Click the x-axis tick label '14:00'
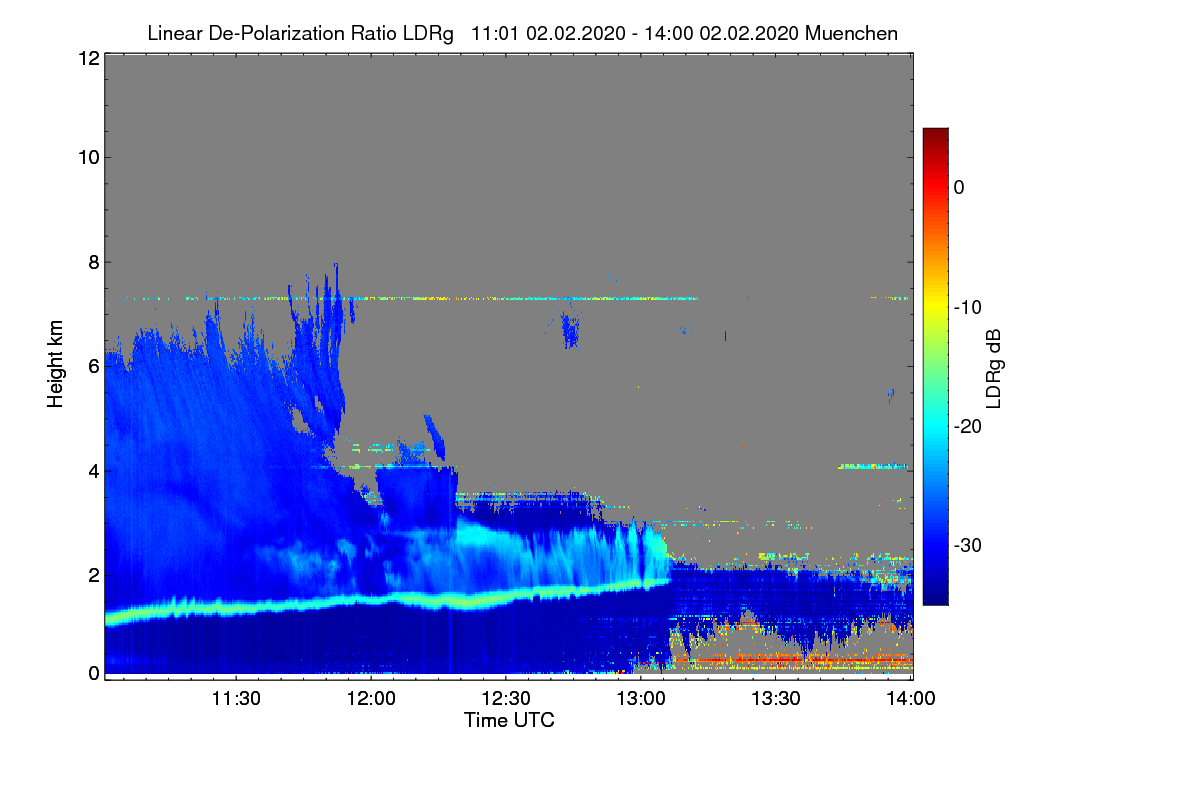The width and height of the screenshot is (1200, 800). (x=911, y=698)
